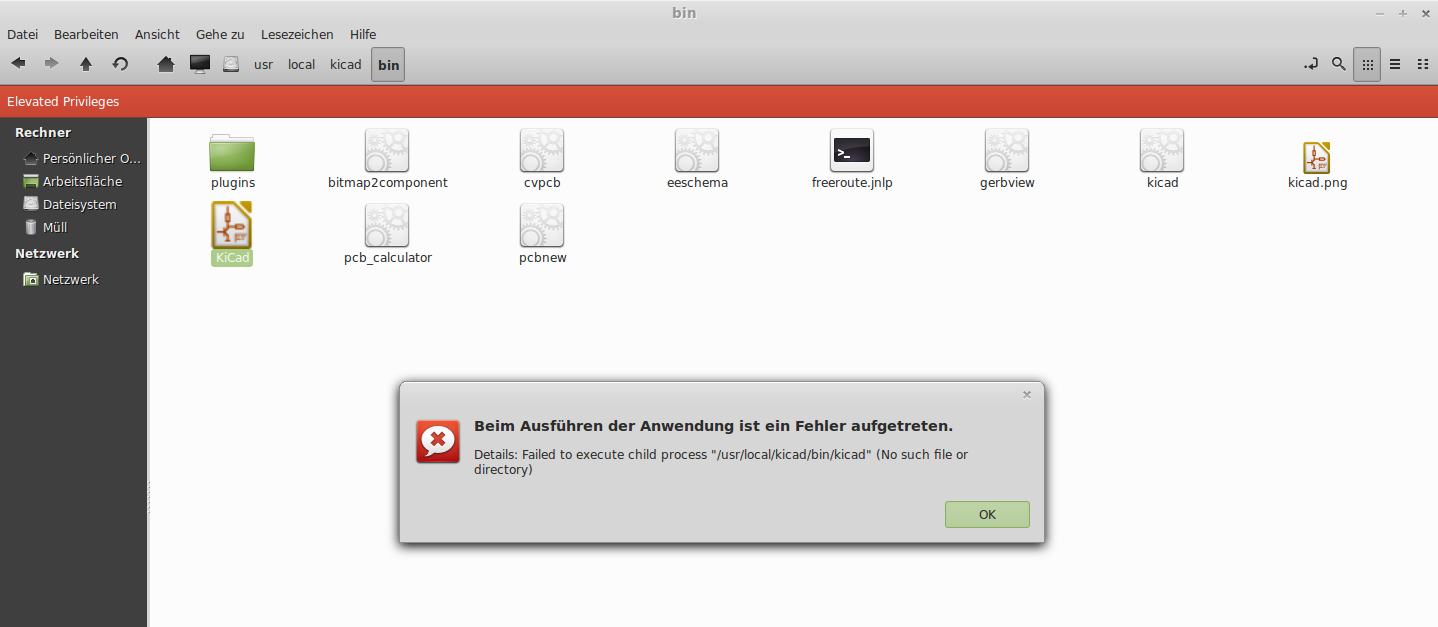Open the search magnifier
Image resolution: width=1438 pixels, height=627 pixels.
(1339, 64)
